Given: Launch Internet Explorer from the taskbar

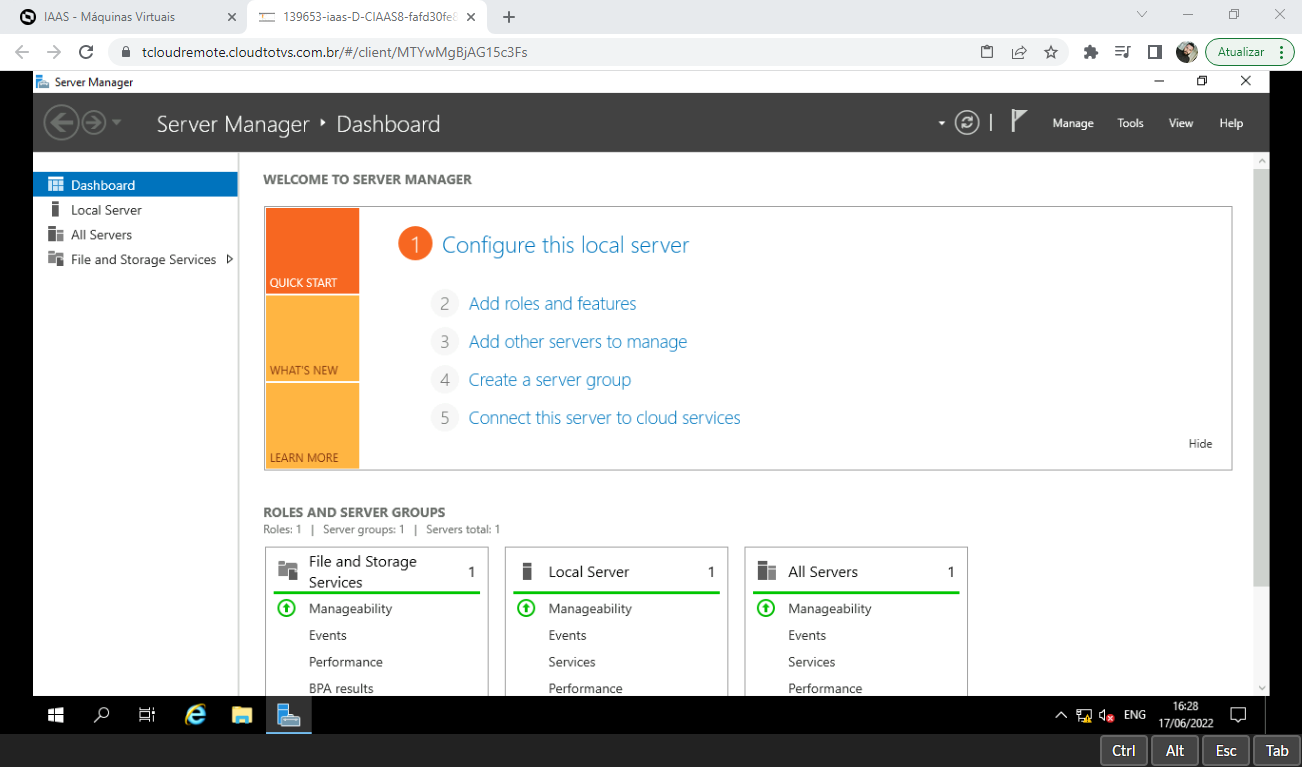Looking at the screenshot, I should [x=196, y=715].
